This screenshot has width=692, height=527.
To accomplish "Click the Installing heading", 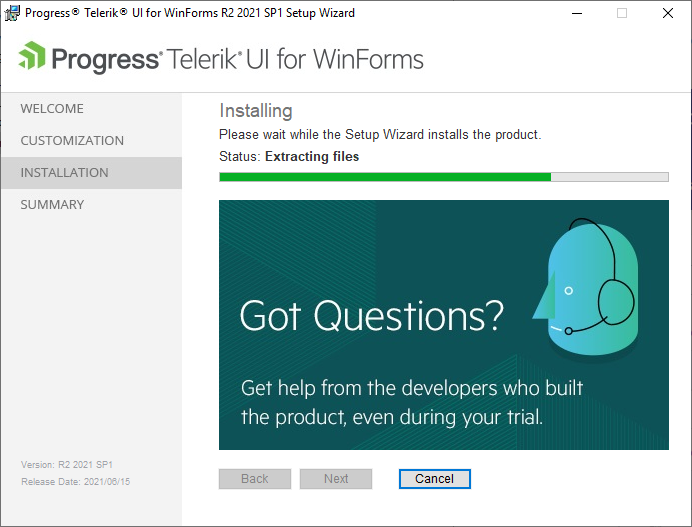I will tap(256, 111).
